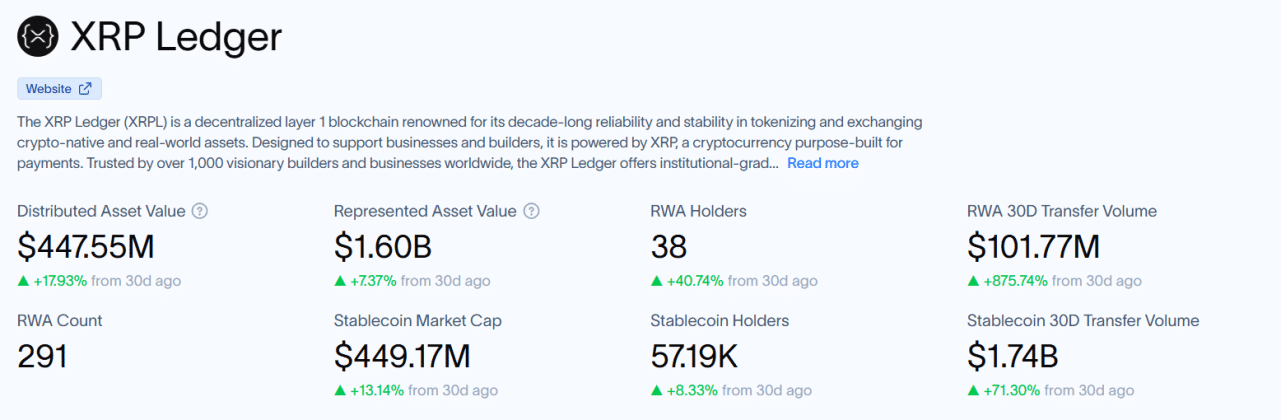Click the XRP Ledger logo icon
Screen dimensions: 1281x420
pos(38,37)
